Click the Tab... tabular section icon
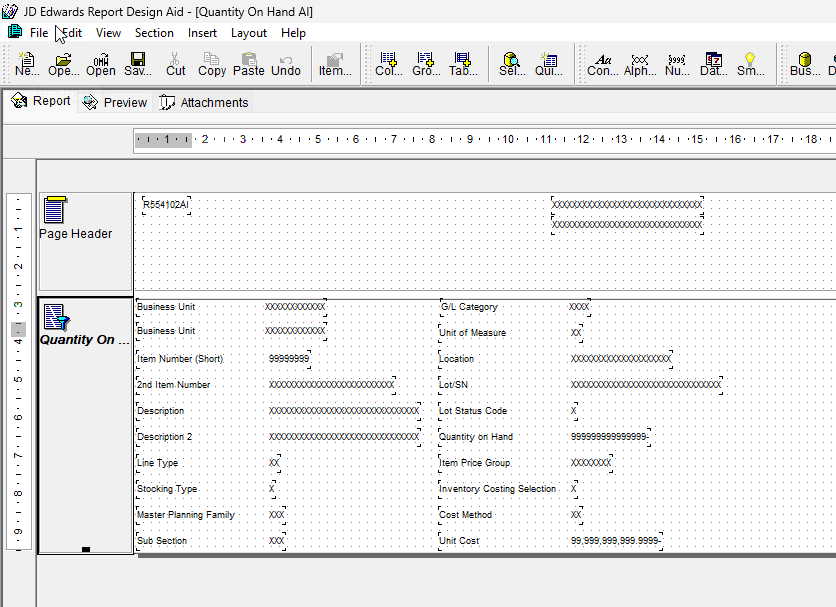The image size is (836, 607). pyautogui.click(x=463, y=63)
